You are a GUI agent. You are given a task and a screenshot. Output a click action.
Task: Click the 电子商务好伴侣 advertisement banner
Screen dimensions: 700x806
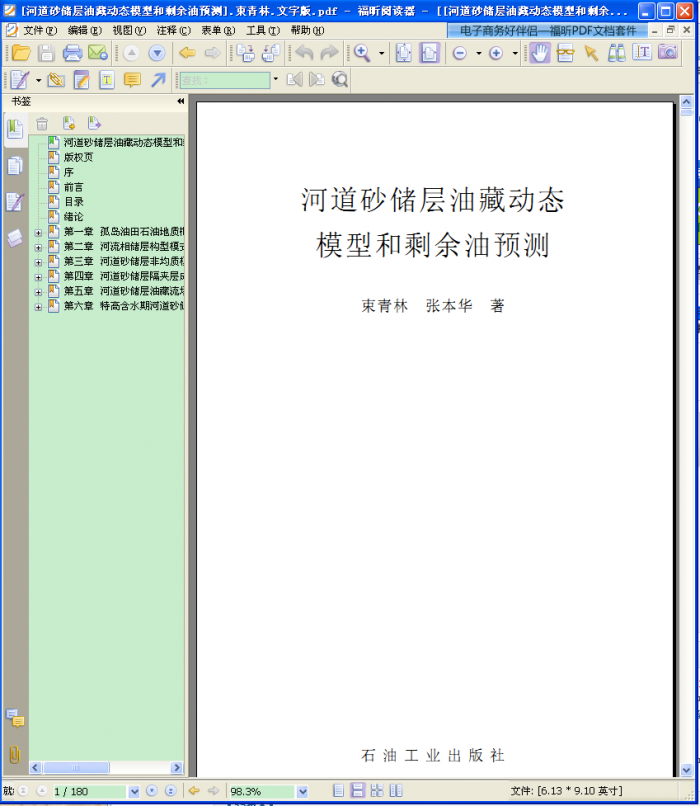tap(547, 31)
